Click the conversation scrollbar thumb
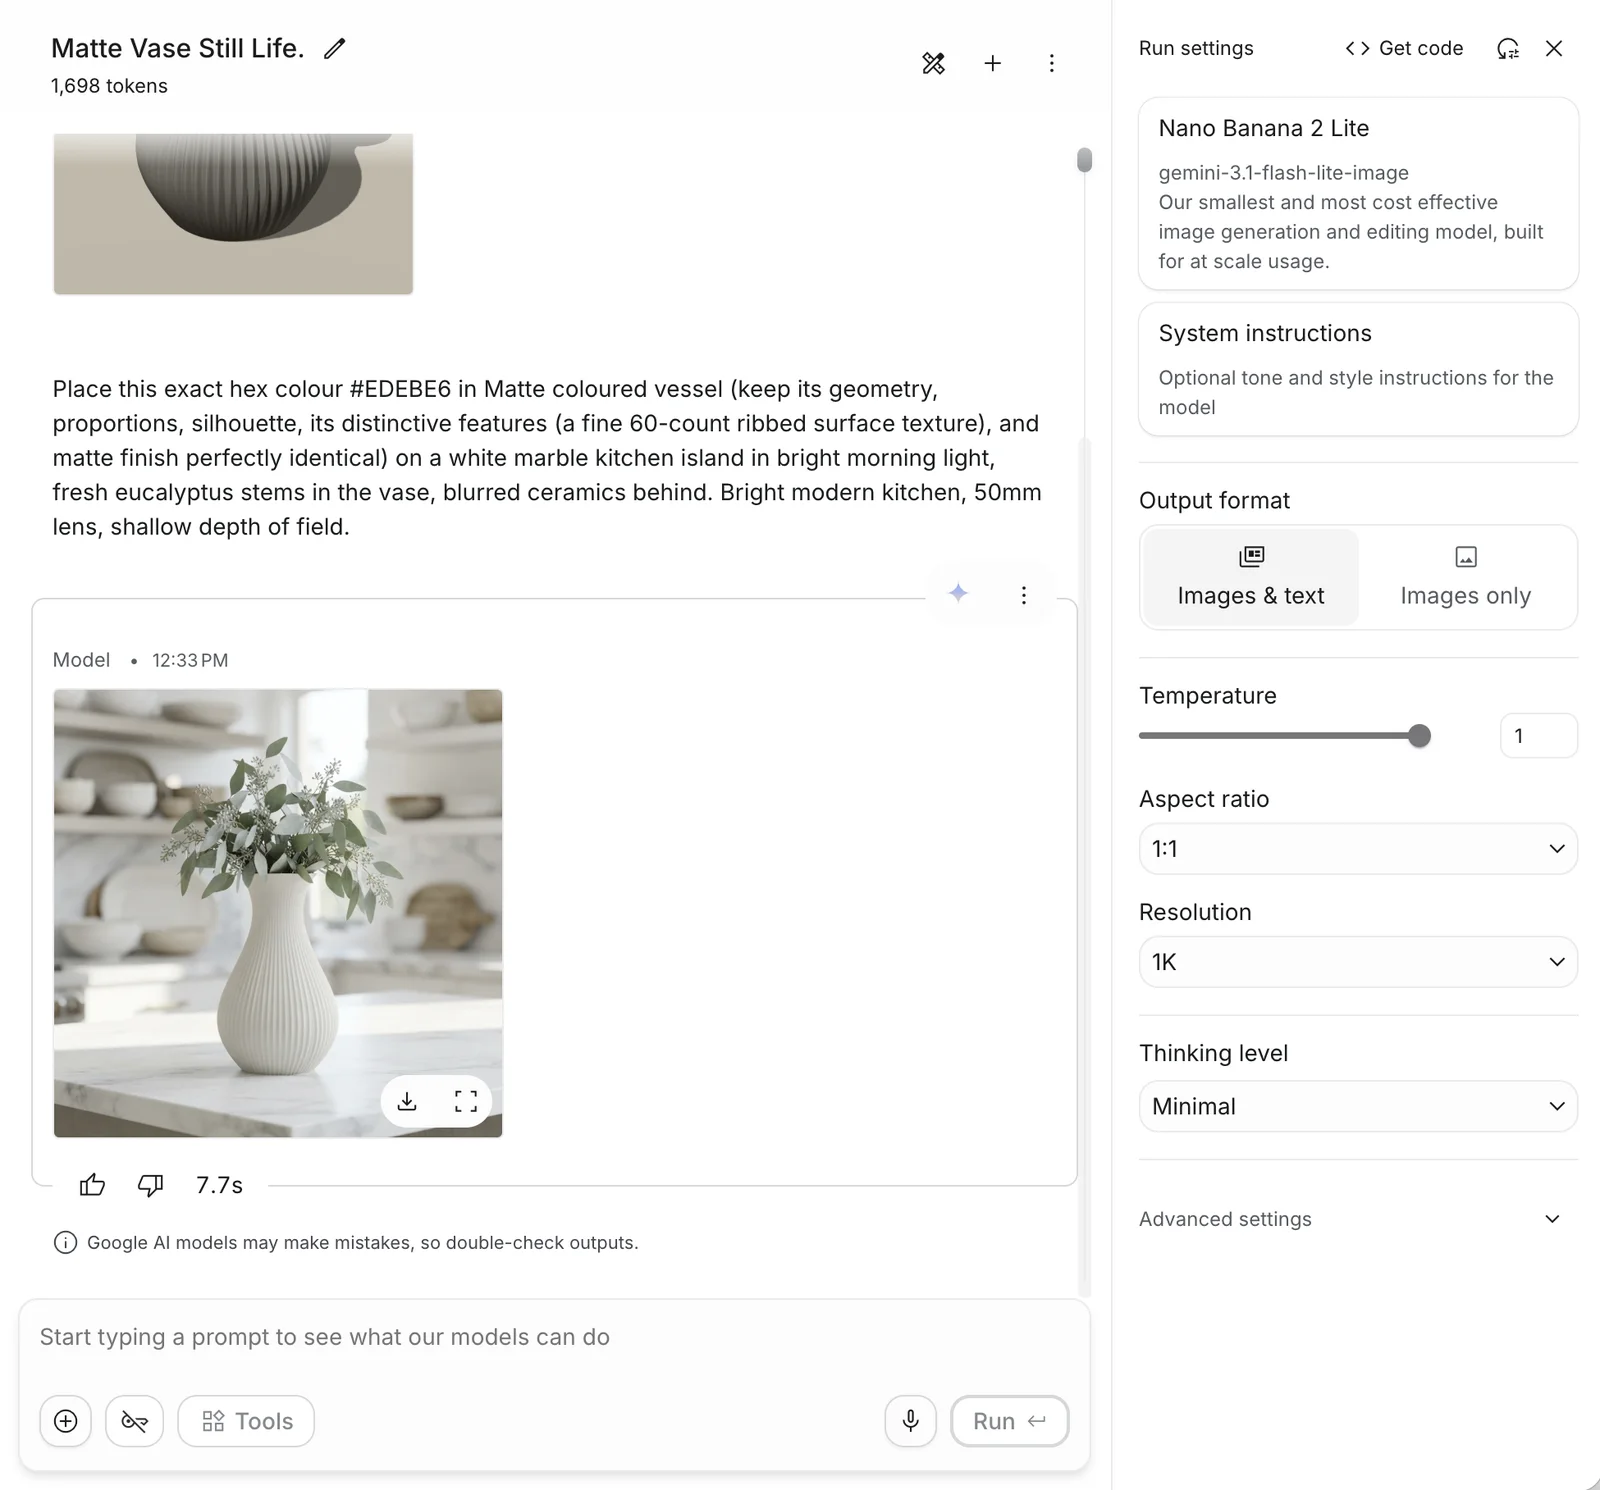This screenshot has height=1490, width=1600. 1084,160
